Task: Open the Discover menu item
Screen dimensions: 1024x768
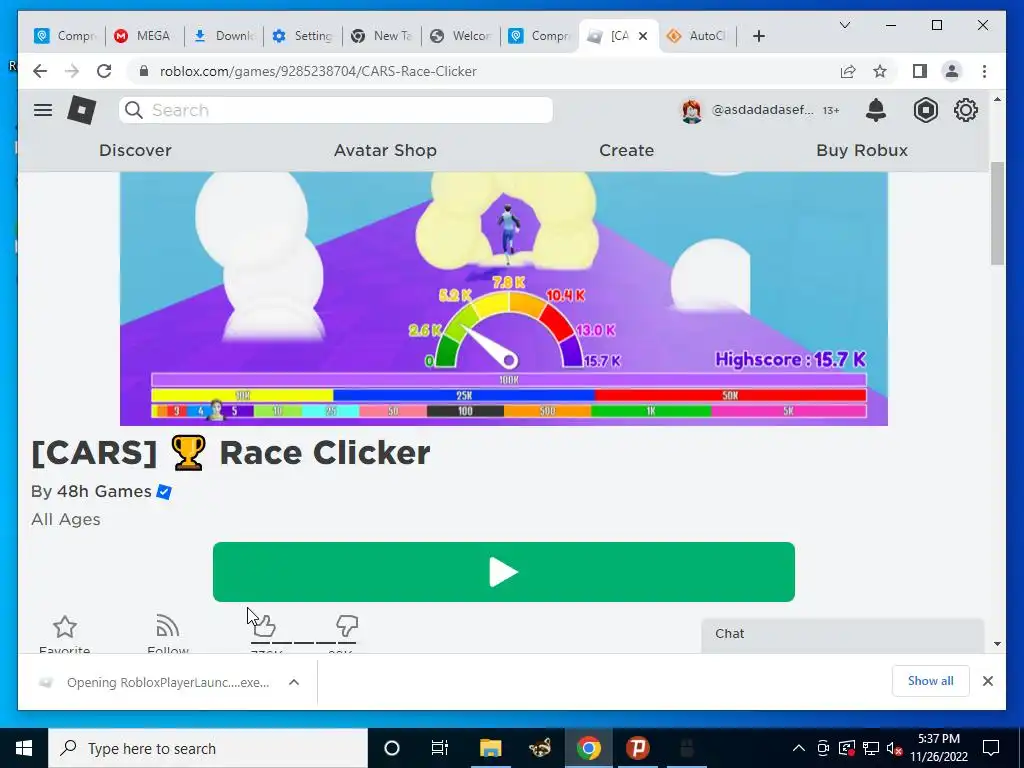Action: coord(135,150)
